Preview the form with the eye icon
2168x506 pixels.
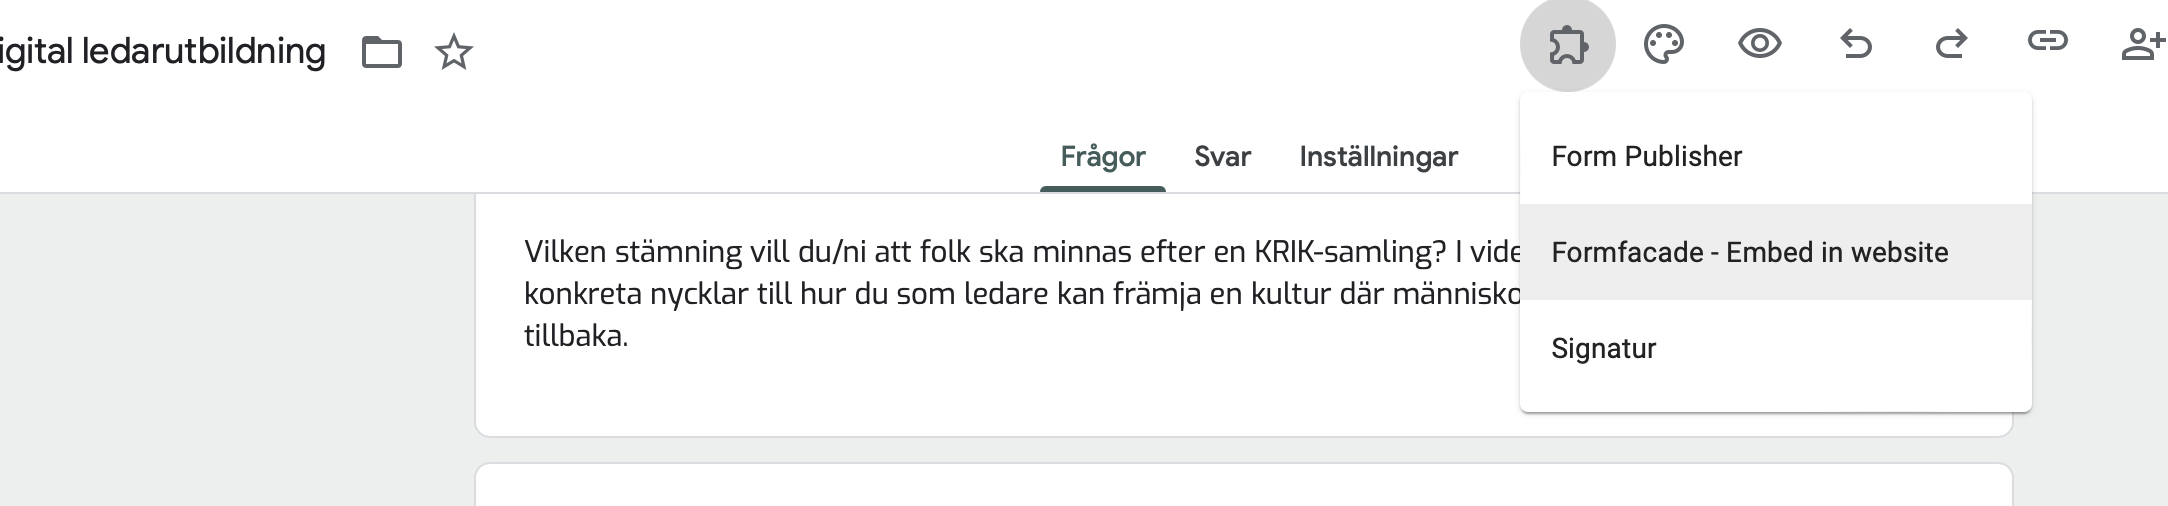click(x=1759, y=45)
